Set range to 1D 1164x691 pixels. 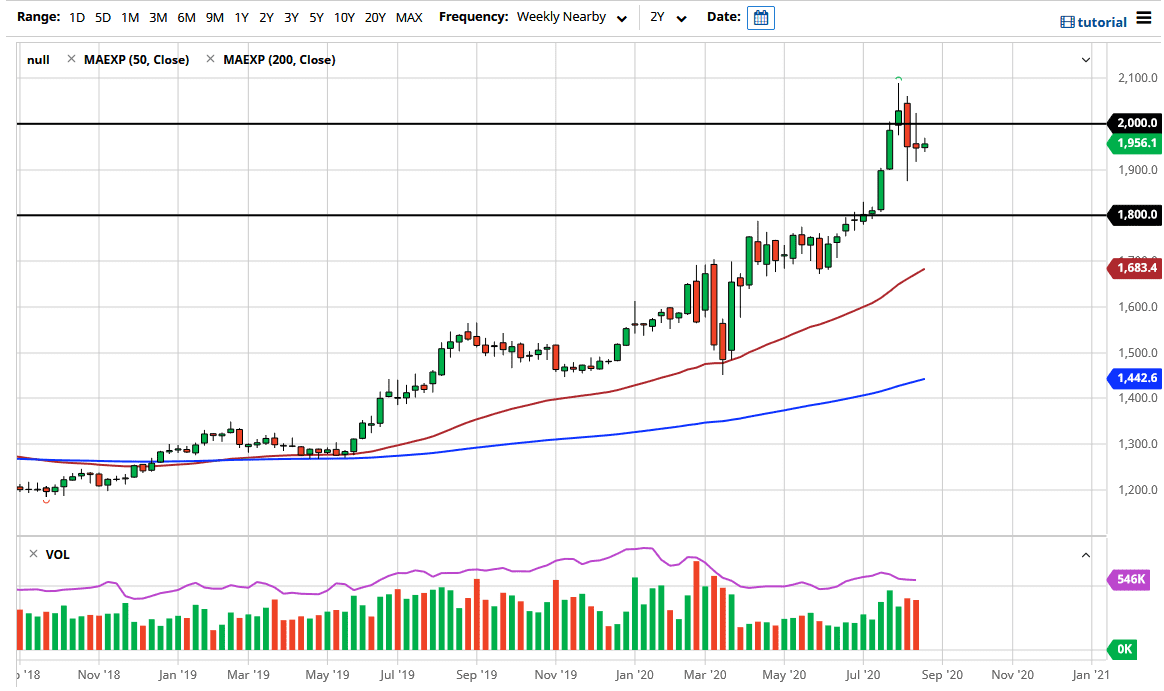point(77,18)
